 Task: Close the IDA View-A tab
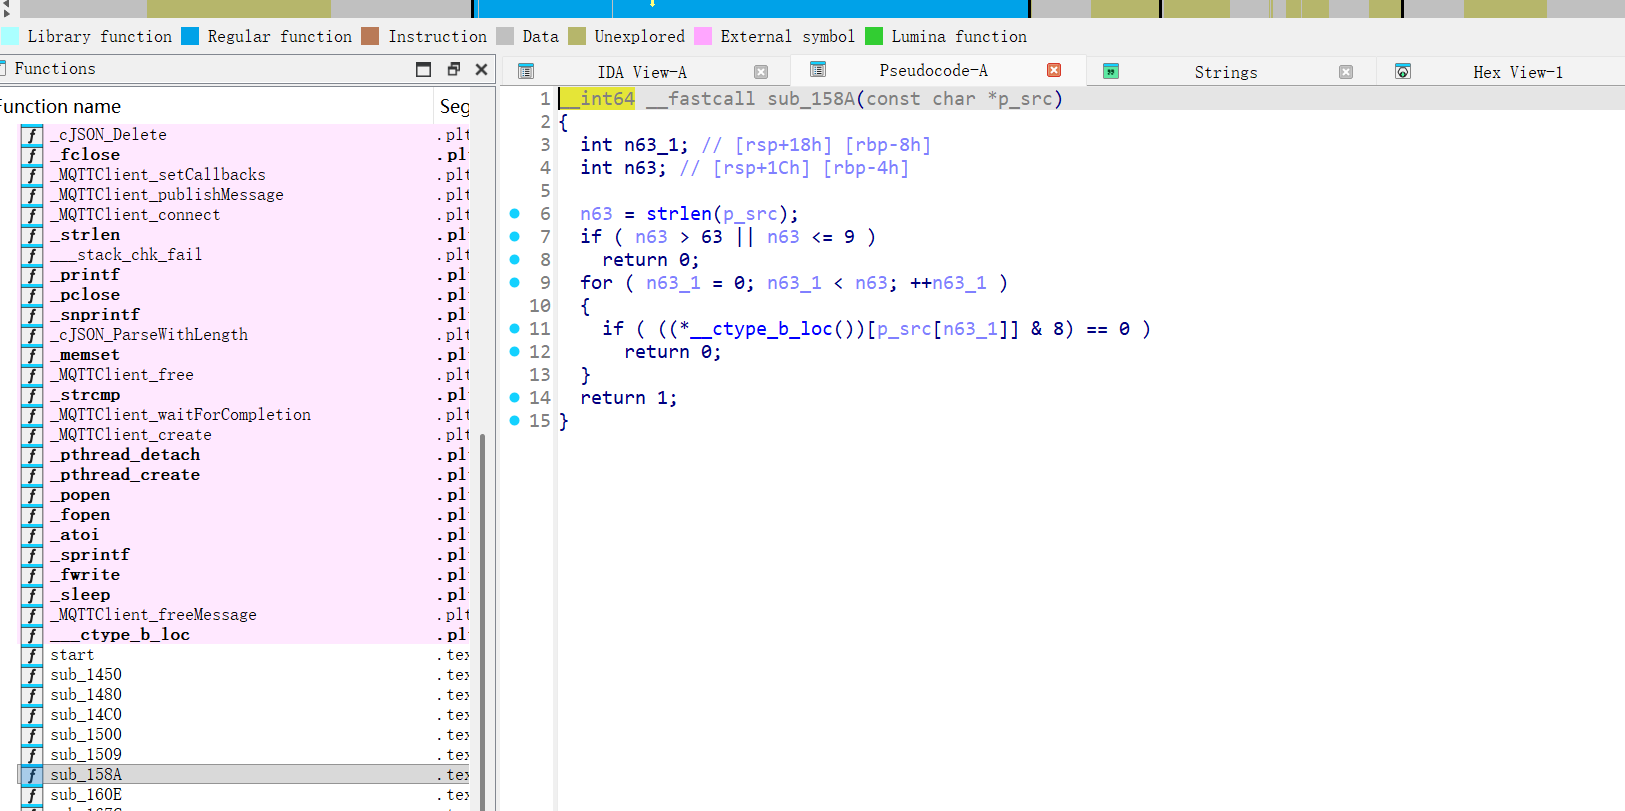pos(761,72)
